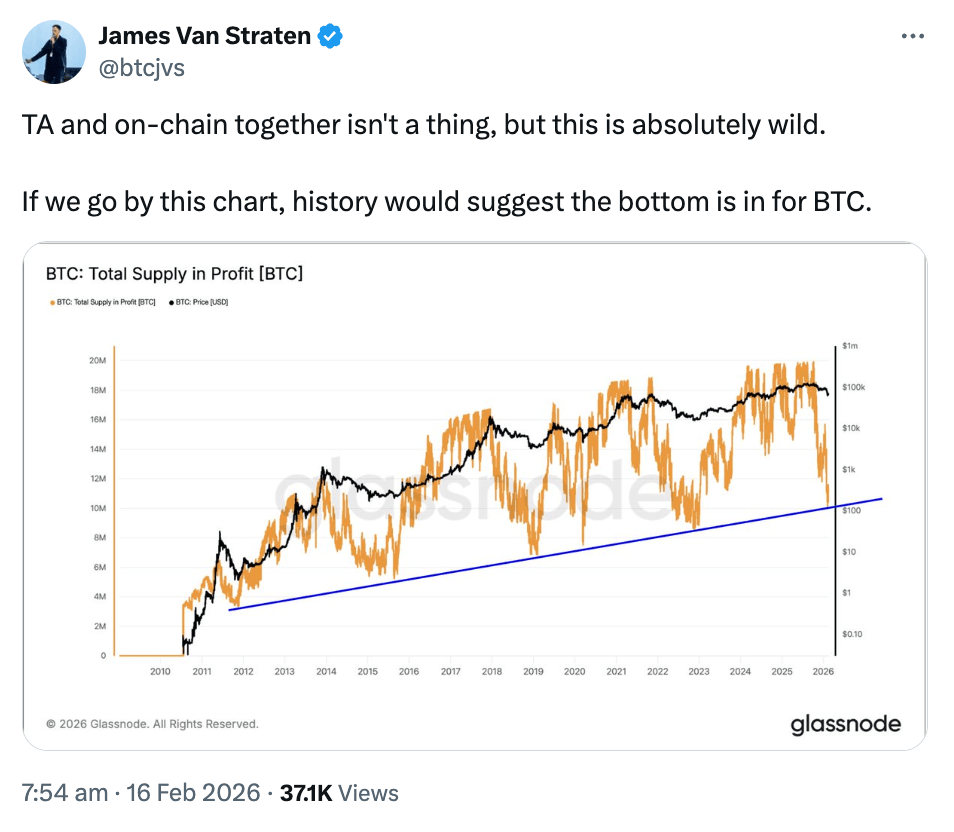Click the '© 2026 Glassnode. All Rights Reserved.' text

tap(152, 724)
